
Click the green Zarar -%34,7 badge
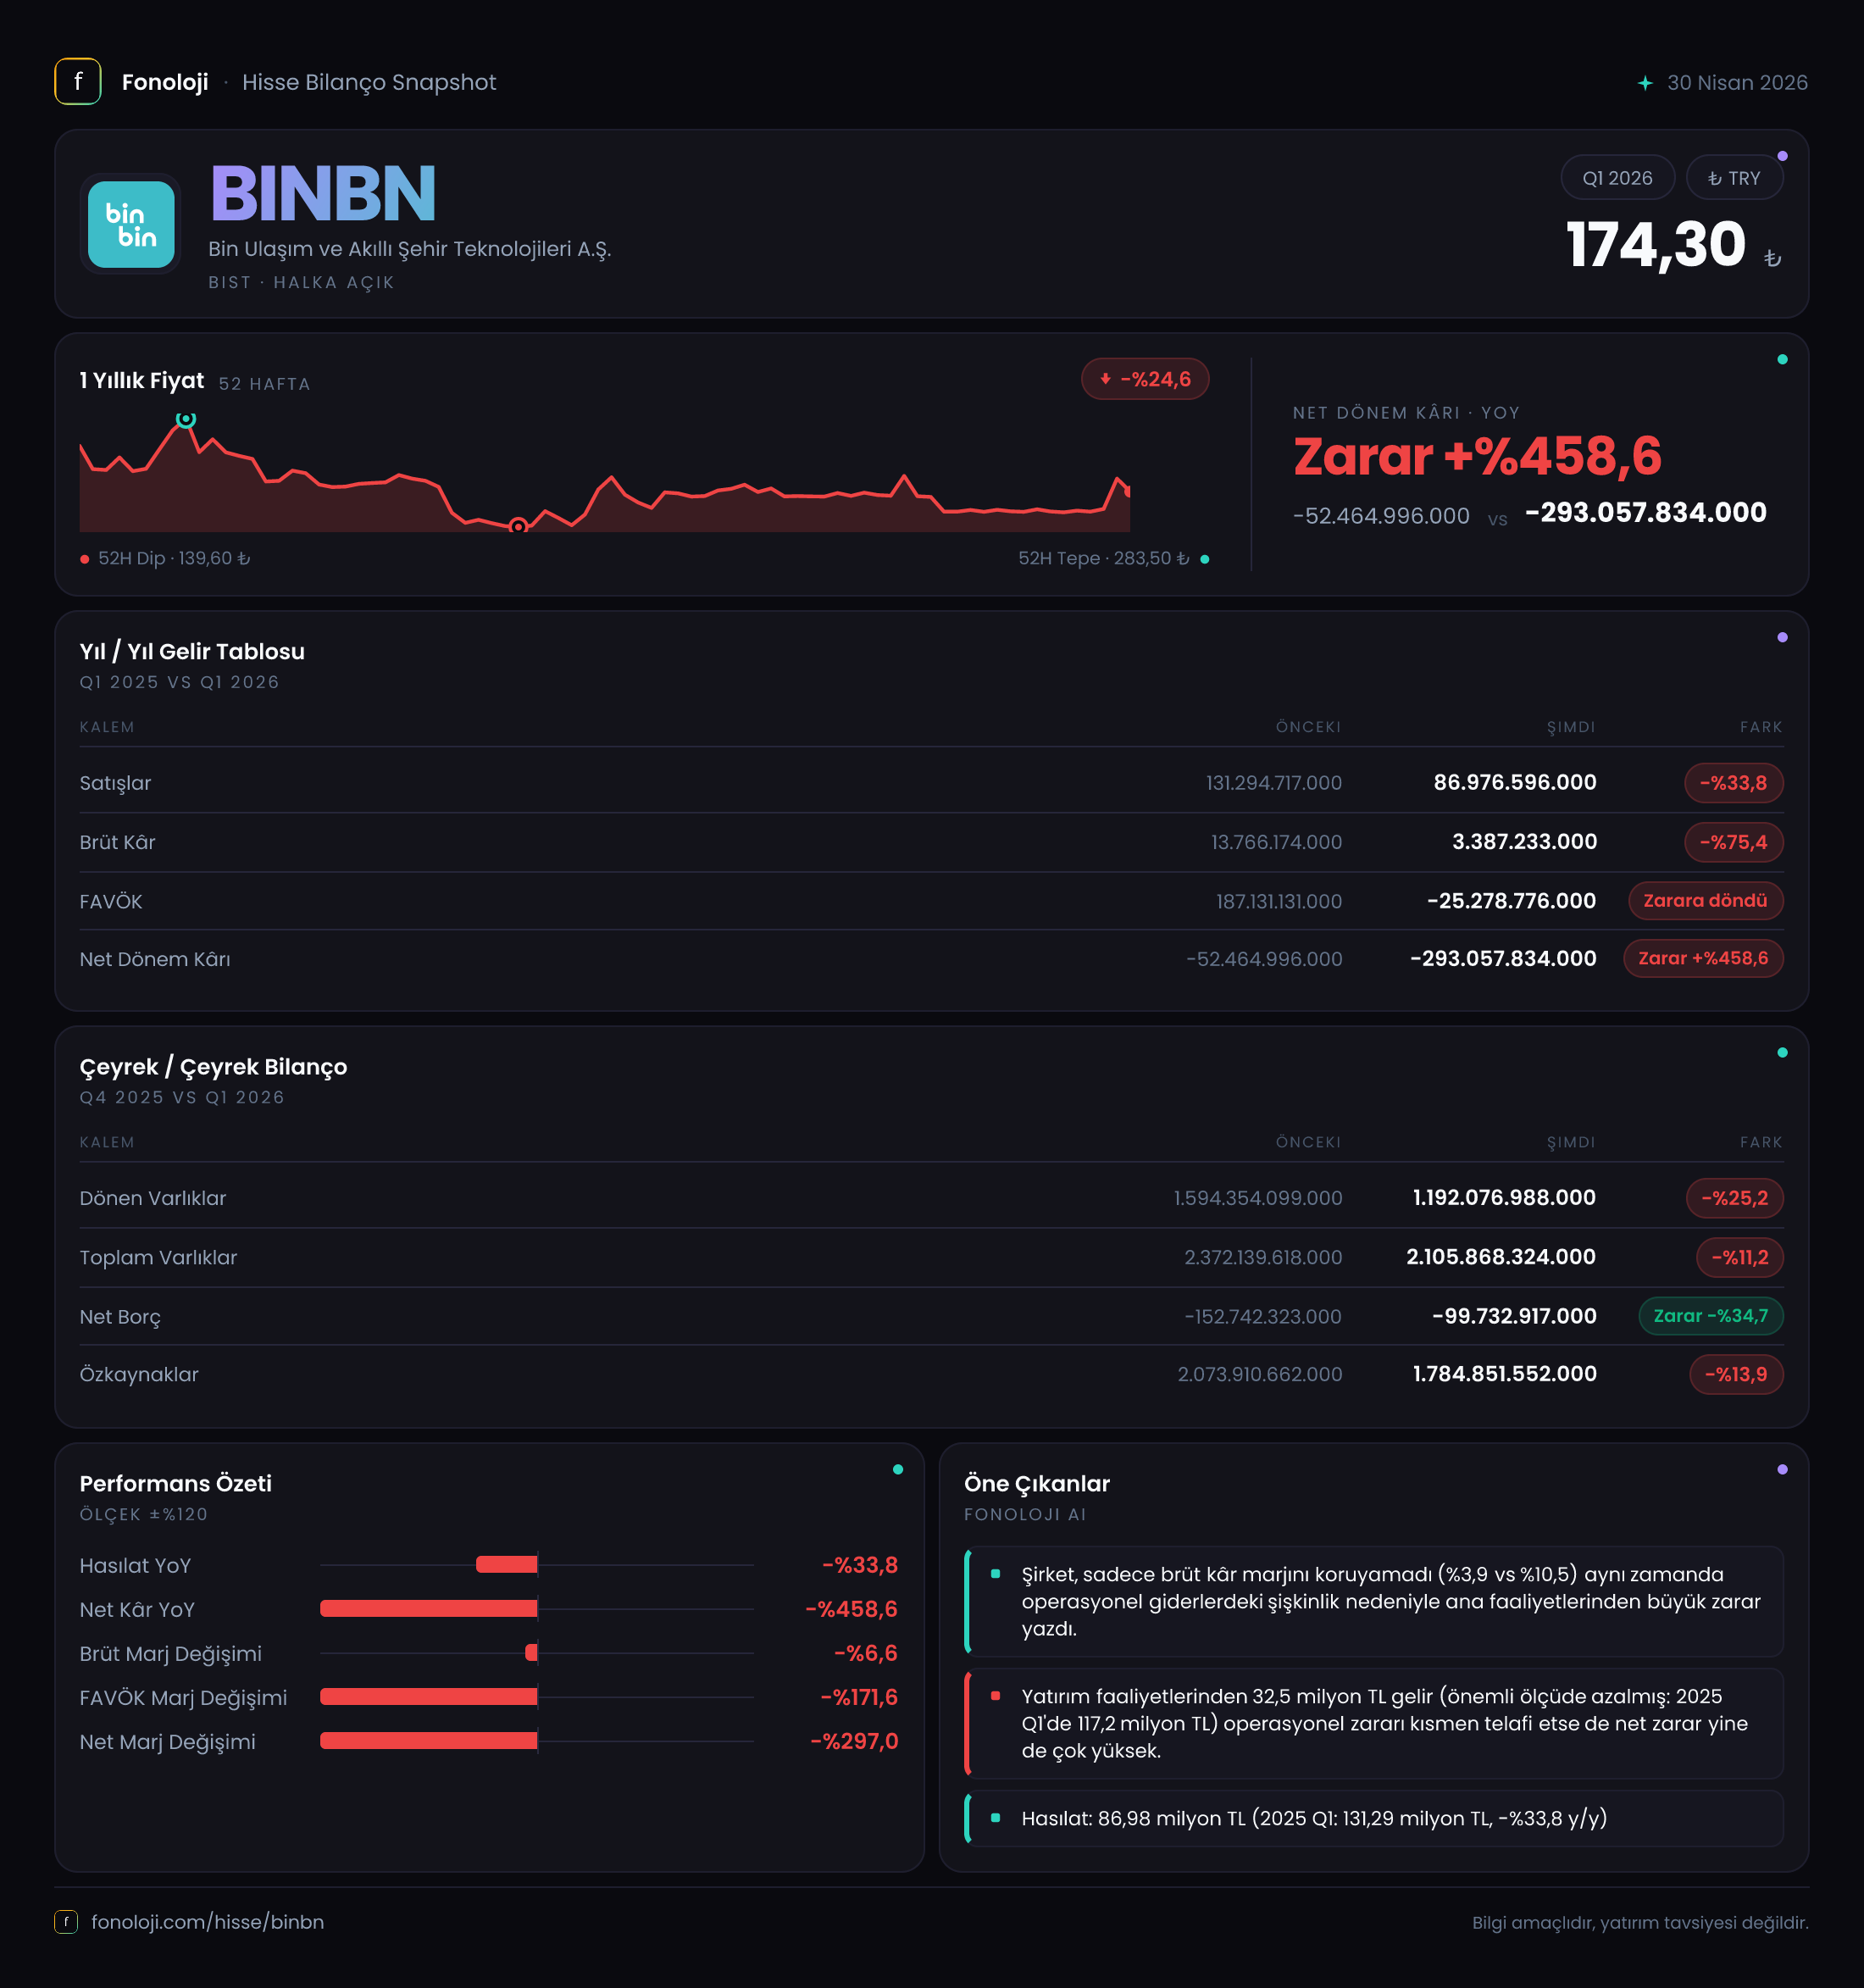(x=1710, y=1315)
